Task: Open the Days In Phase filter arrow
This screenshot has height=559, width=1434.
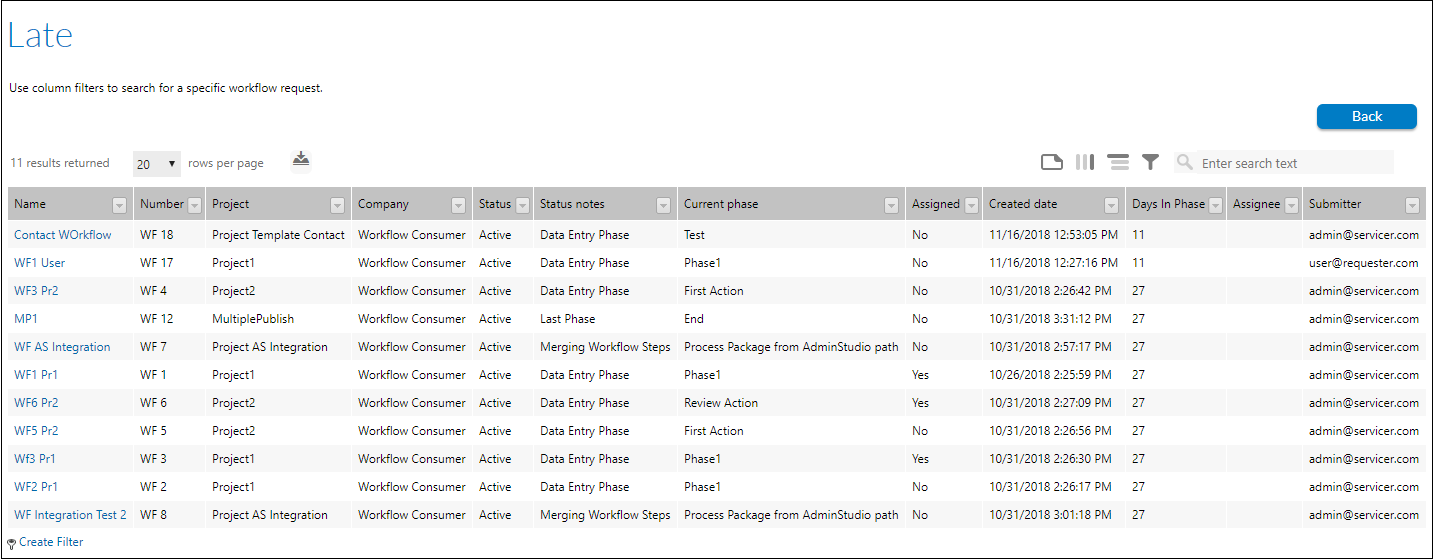Action: [1216, 205]
